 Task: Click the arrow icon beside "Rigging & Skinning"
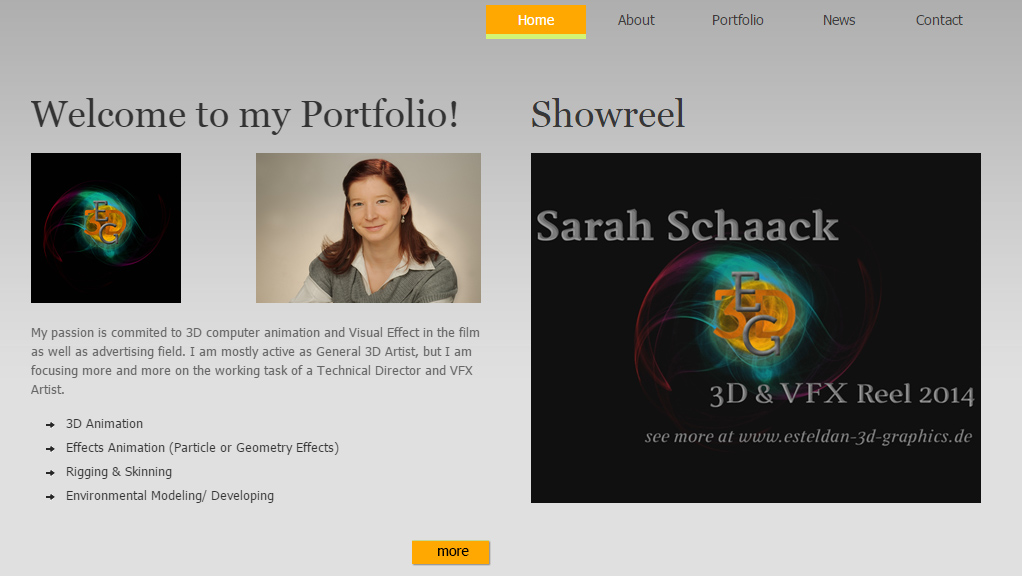point(50,472)
